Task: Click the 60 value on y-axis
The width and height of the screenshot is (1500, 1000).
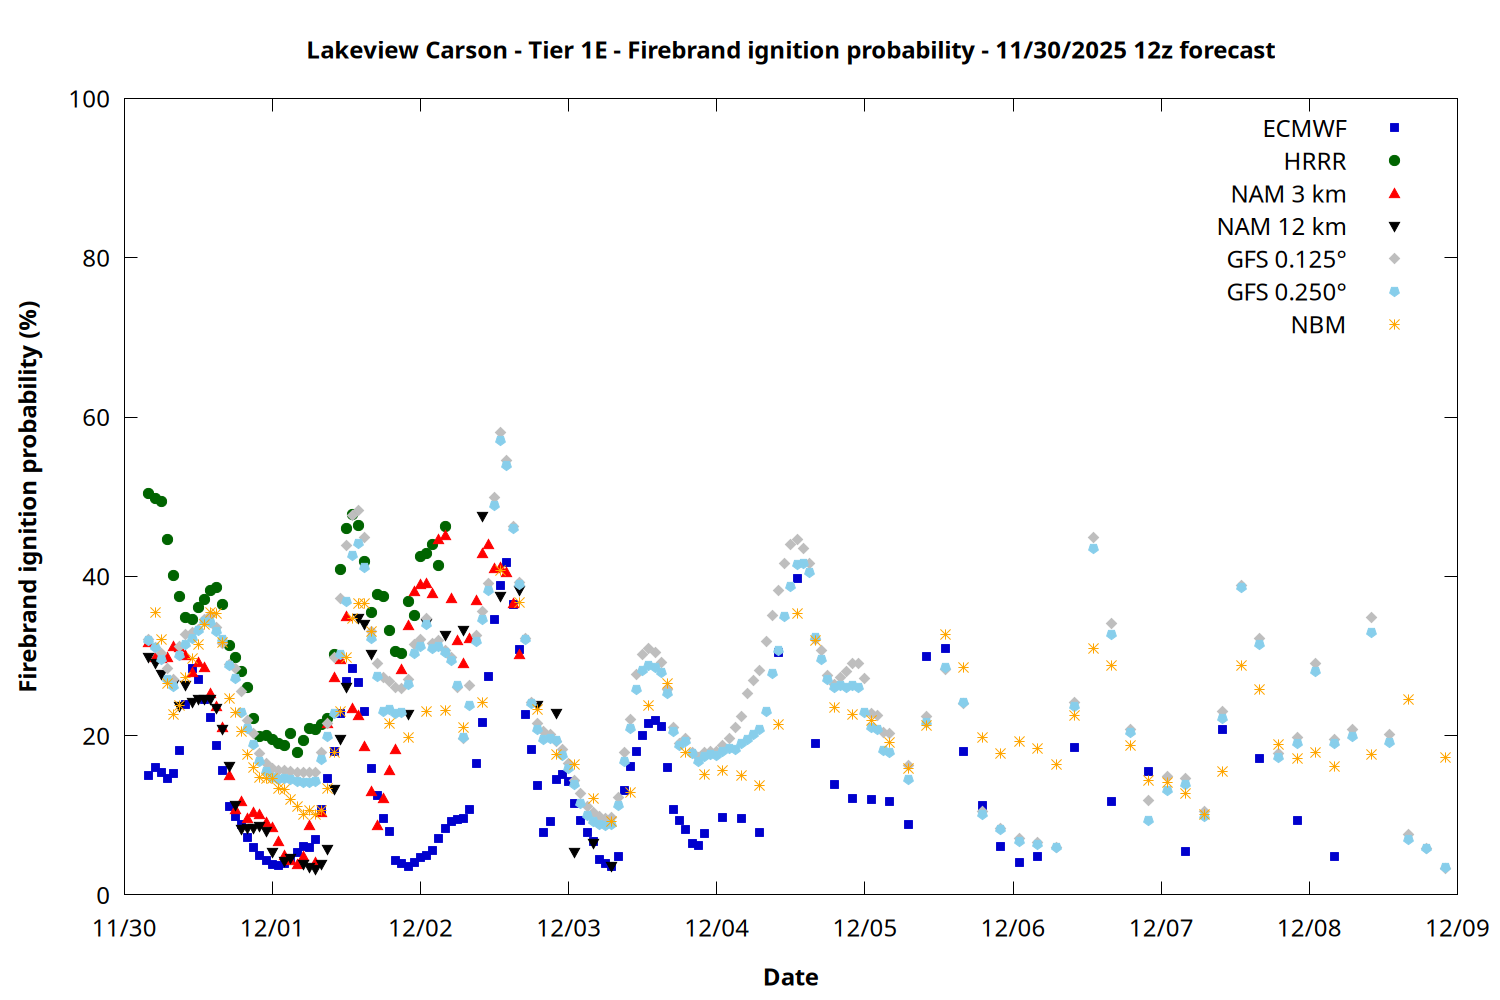Action: [96, 418]
